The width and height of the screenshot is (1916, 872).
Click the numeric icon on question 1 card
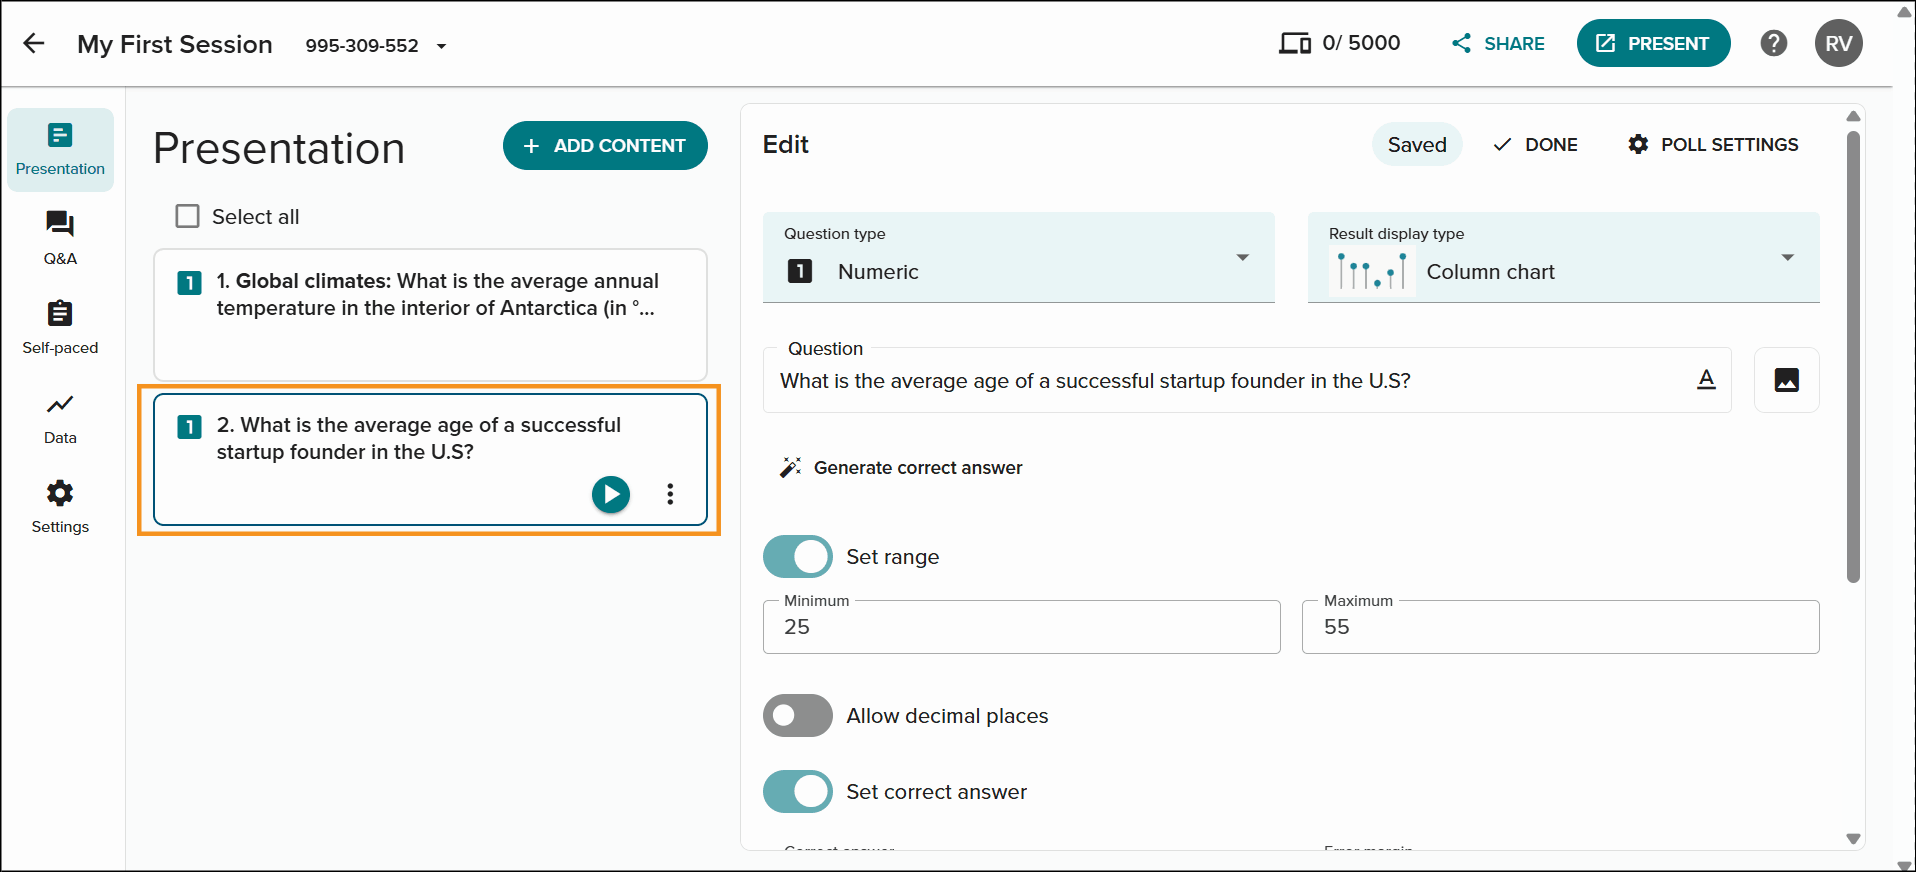click(x=189, y=283)
